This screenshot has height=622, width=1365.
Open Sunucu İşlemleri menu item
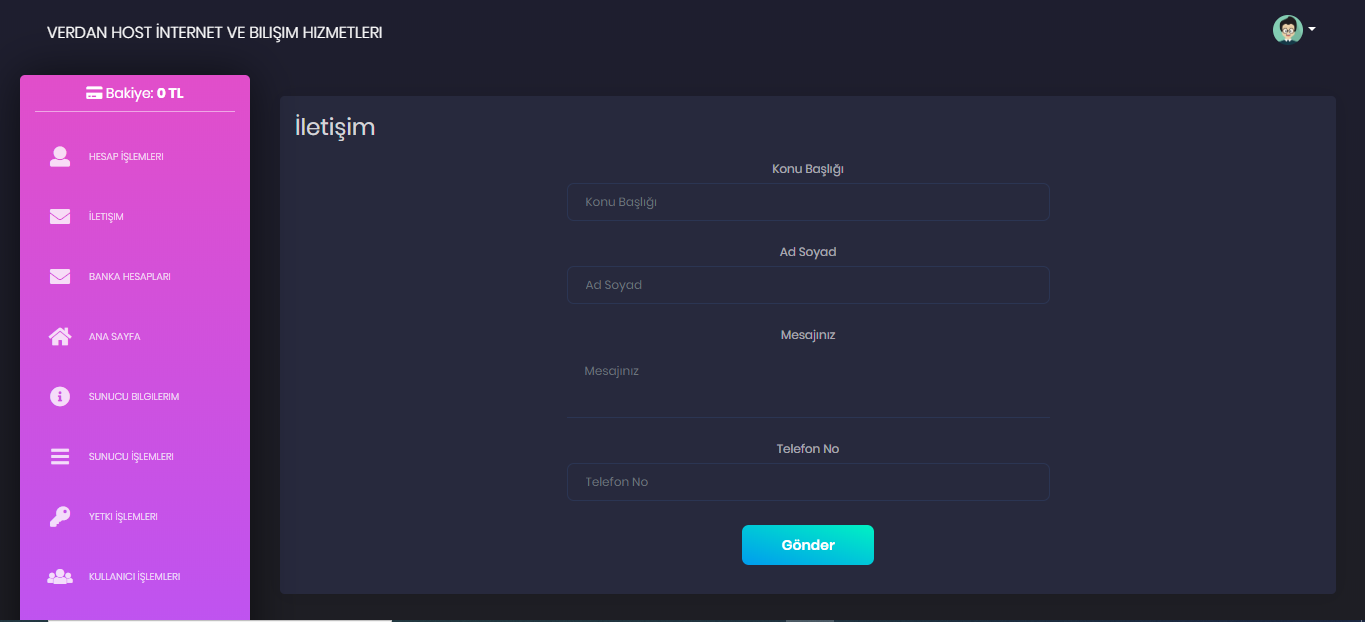[x=135, y=457]
